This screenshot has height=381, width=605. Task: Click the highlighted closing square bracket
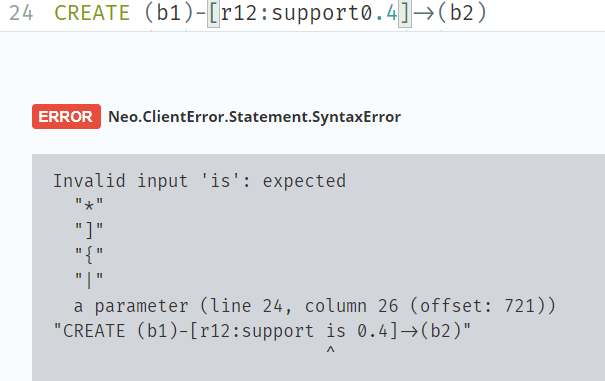(x=405, y=14)
